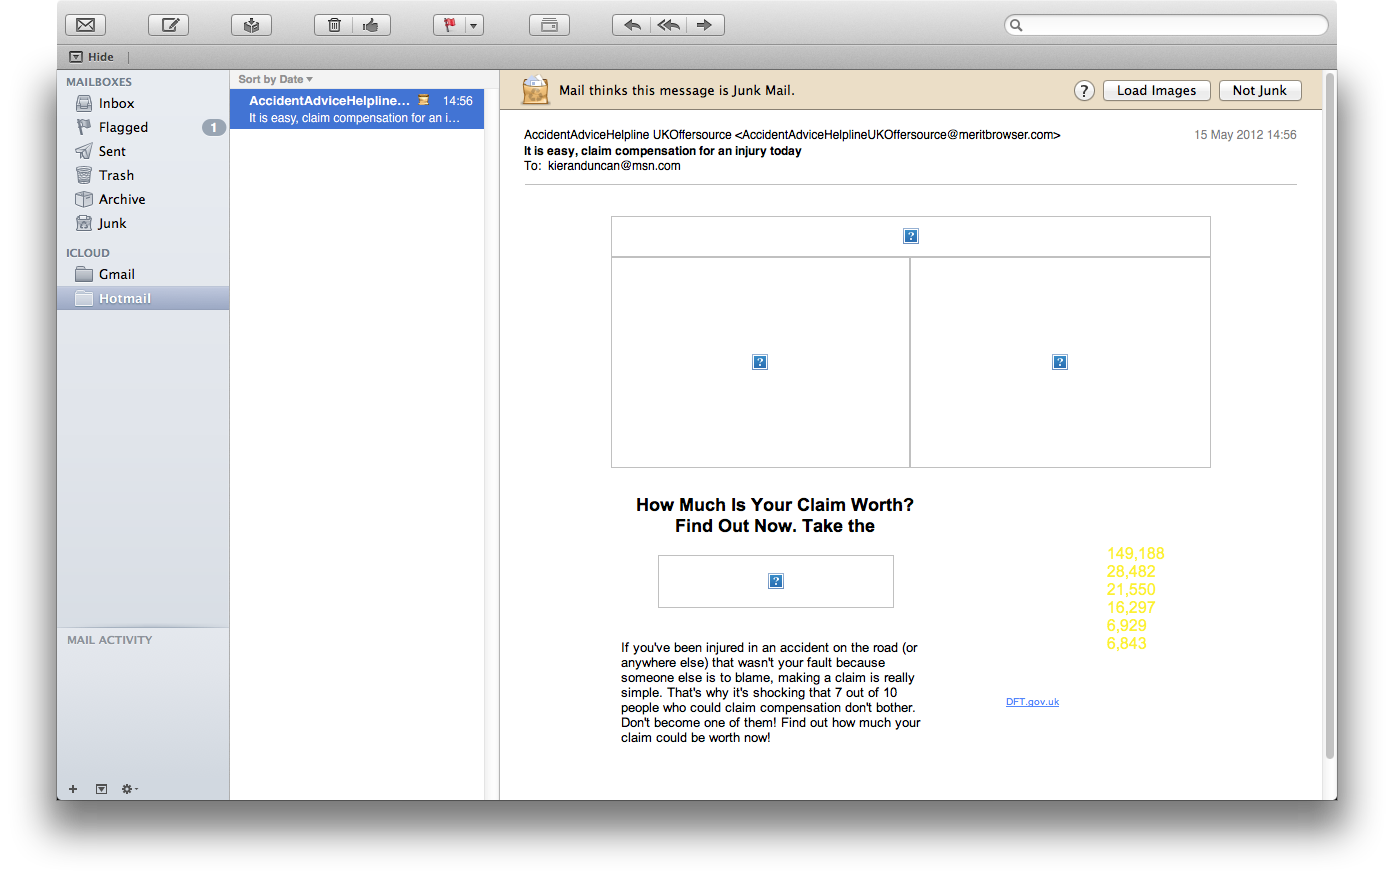Forward the message with arrow icon
Image resolution: width=1394 pixels, height=879 pixels.
pyautogui.click(x=705, y=25)
